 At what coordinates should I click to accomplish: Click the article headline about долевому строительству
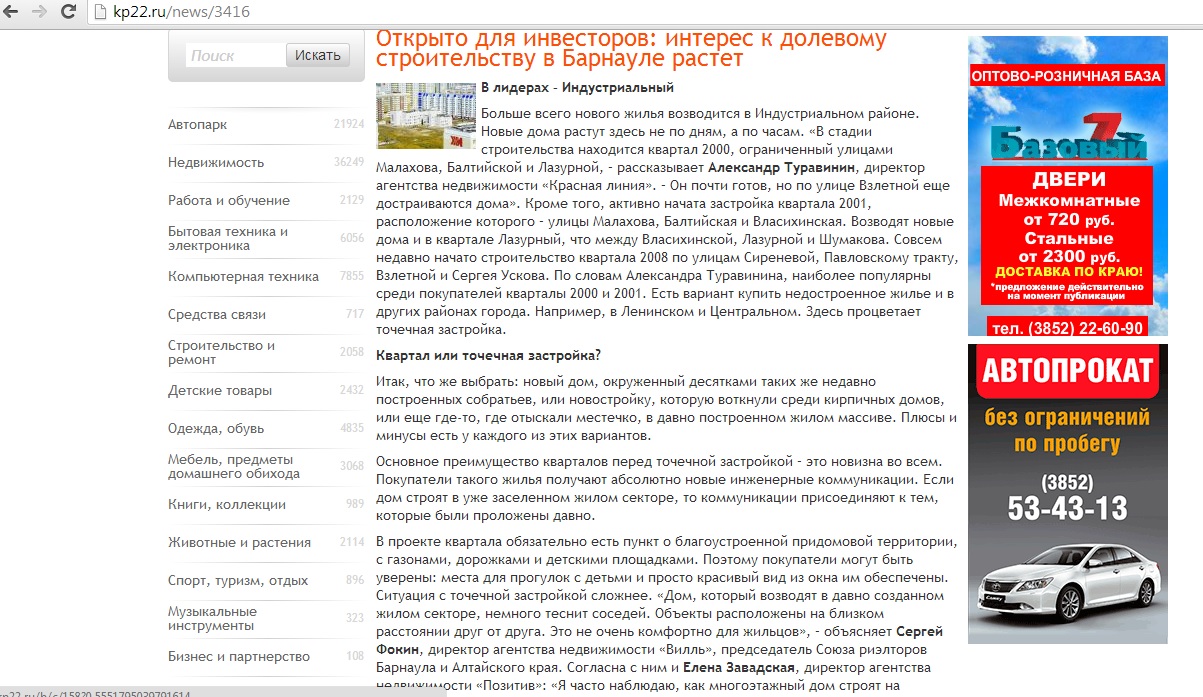pyautogui.click(x=631, y=49)
